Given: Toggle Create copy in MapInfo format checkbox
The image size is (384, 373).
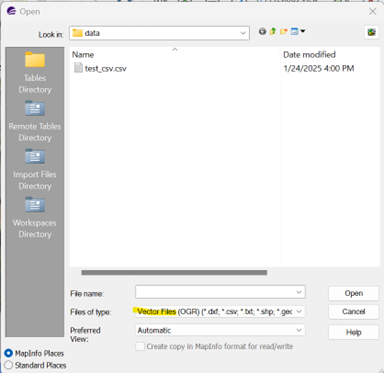Looking at the screenshot, I should [x=140, y=346].
